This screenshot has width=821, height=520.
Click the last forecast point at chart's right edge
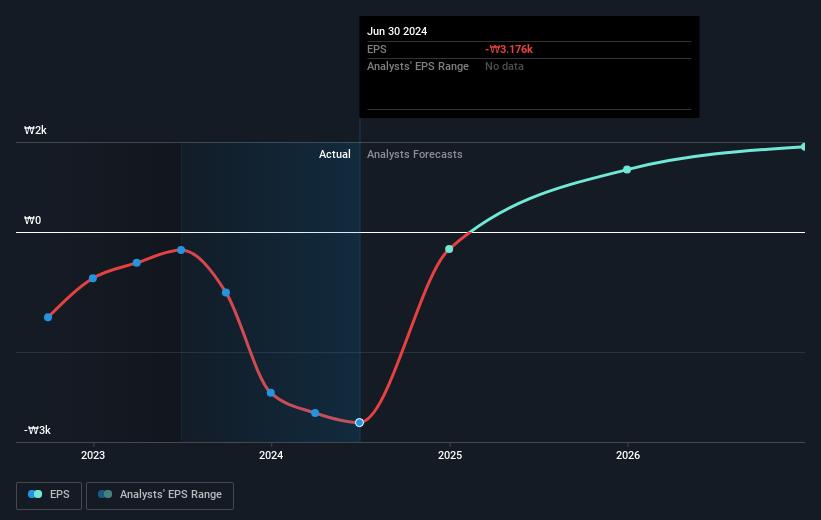[x=804, y=147]
